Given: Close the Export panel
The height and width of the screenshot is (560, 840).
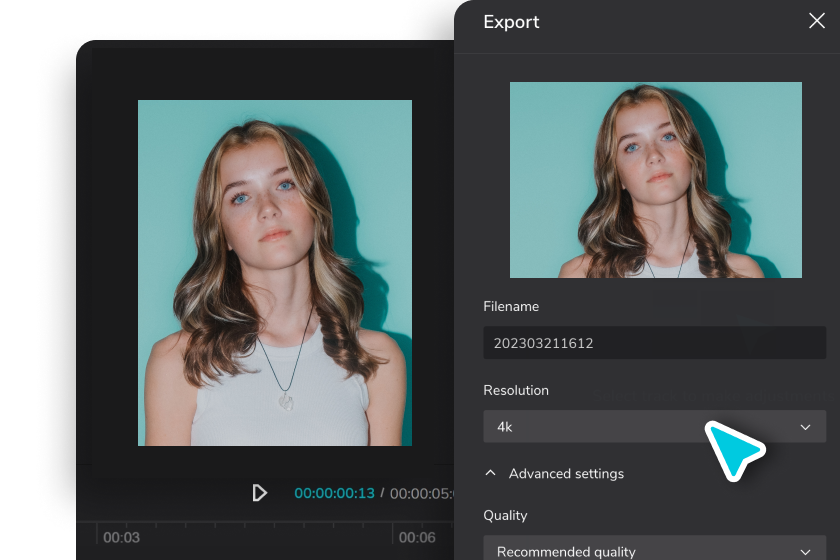Looking at the screenshot, I should point(816,21).
